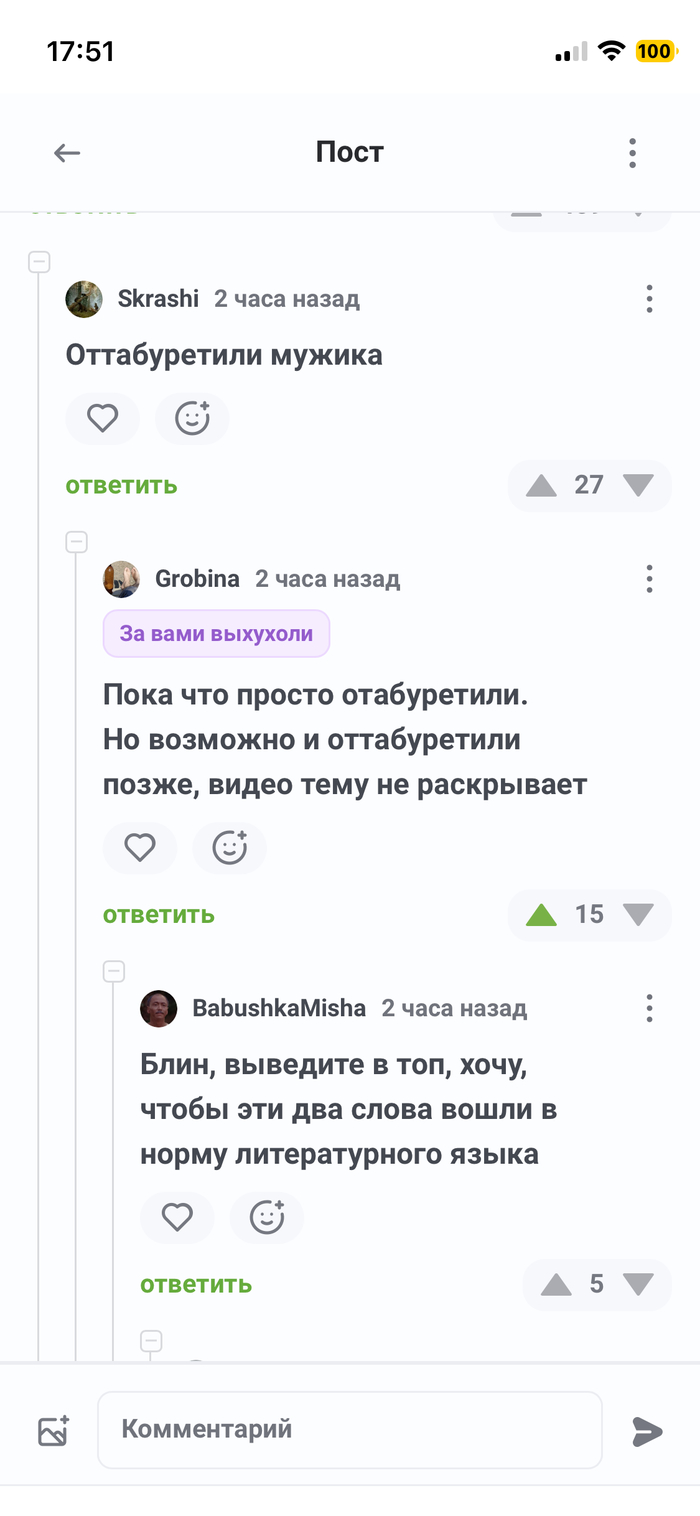Image resolution: width=700 pixels, height=1516 pixels.
Task: Add an emoji reaction to Skrashi's comment
Action: pyautogui.click(x=192, y=418)
